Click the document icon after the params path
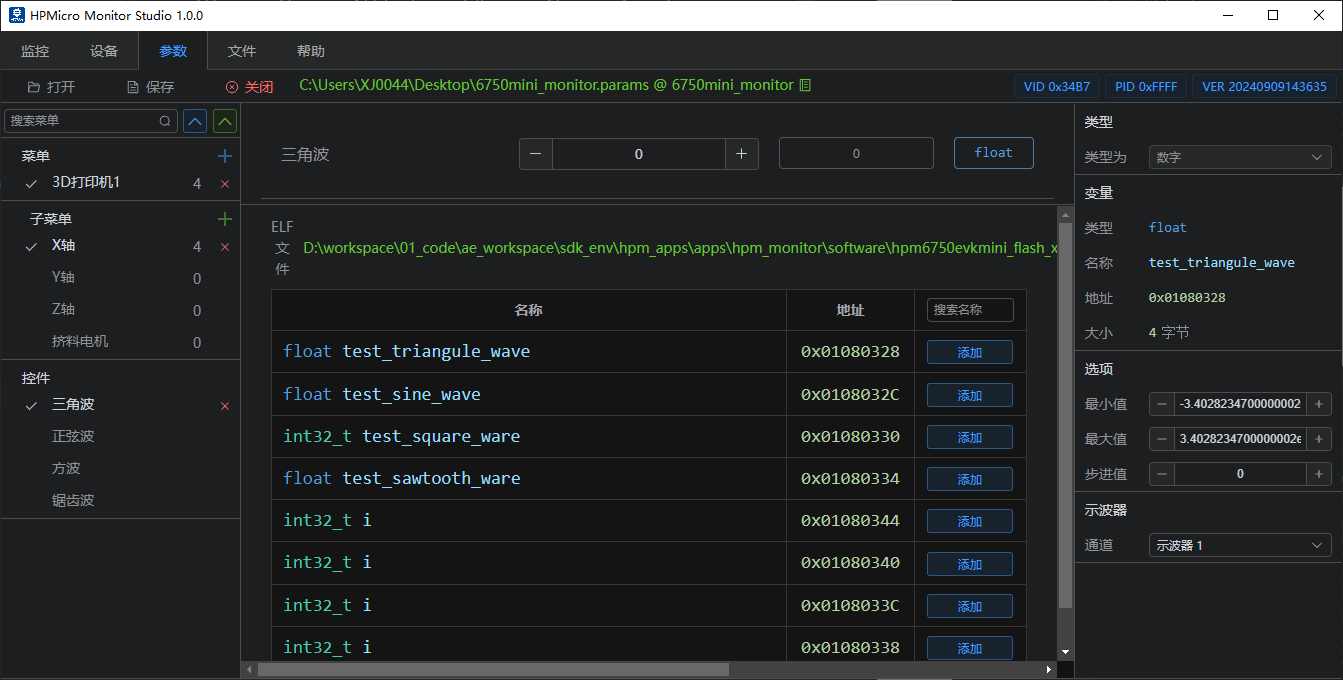1343x680 pixels. click(805, 85)
